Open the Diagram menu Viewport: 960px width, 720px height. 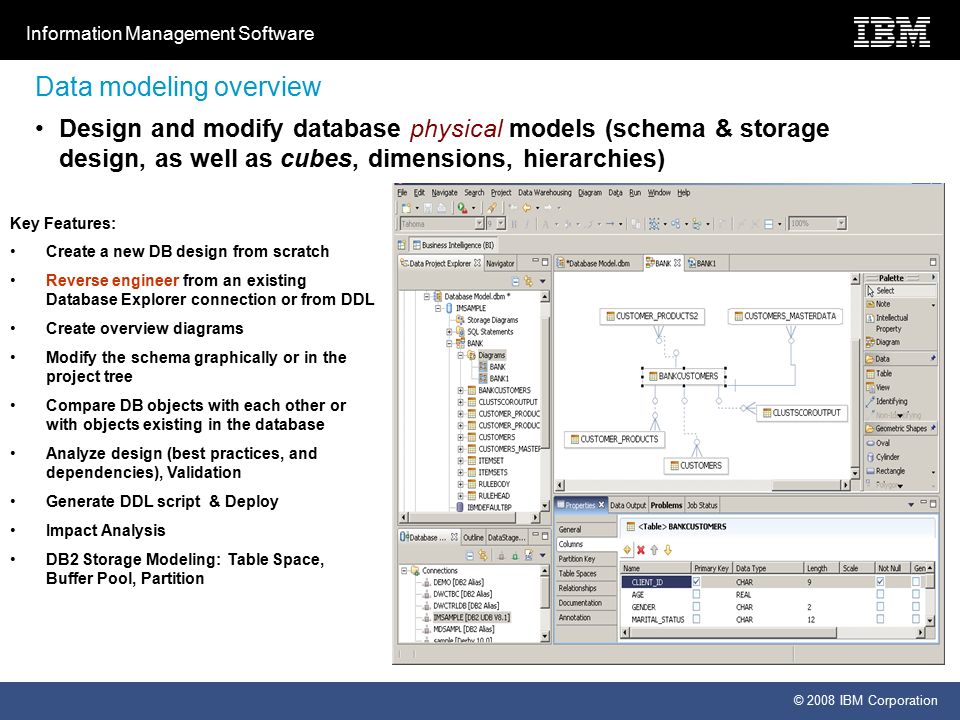590,192
